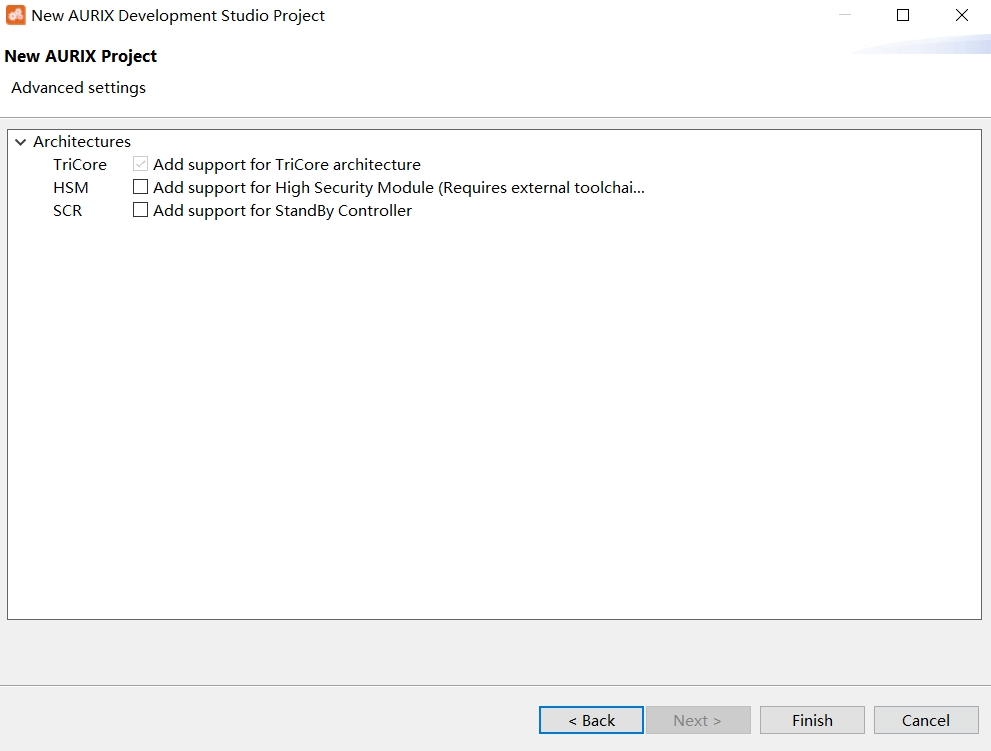Click 'Add support for TriCore architecture' text
Screen dimensions: 991x751
coord(287,164)
